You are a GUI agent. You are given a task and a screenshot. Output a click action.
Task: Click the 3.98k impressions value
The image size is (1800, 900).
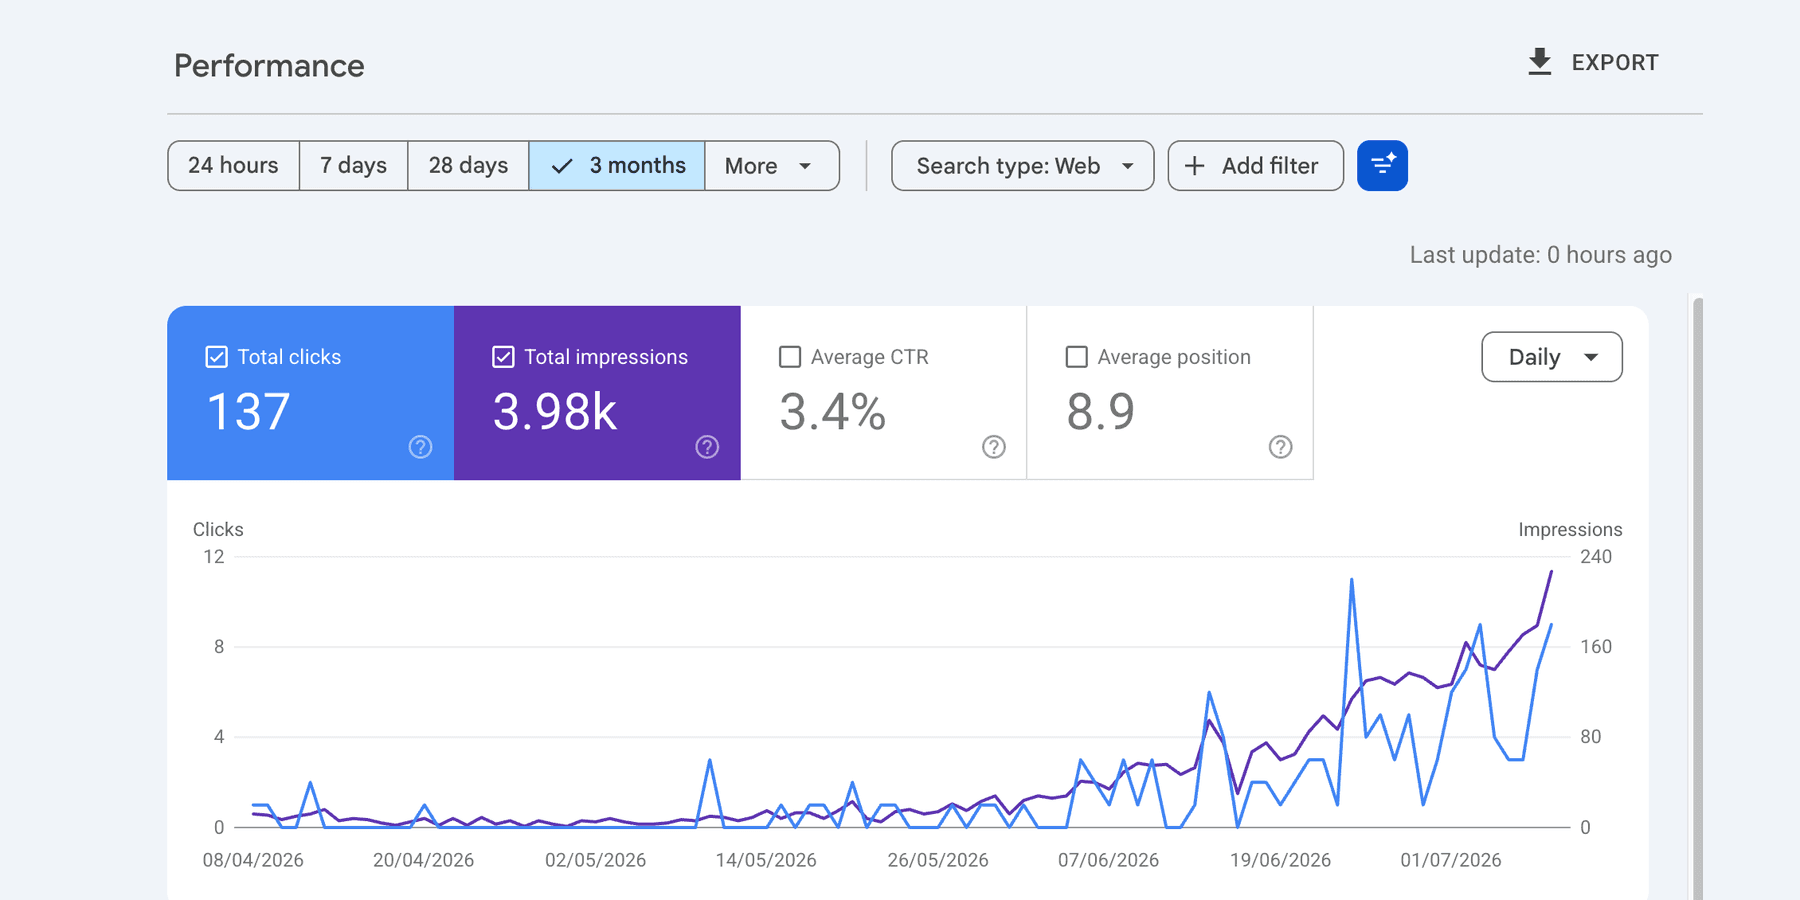[555, 412]
